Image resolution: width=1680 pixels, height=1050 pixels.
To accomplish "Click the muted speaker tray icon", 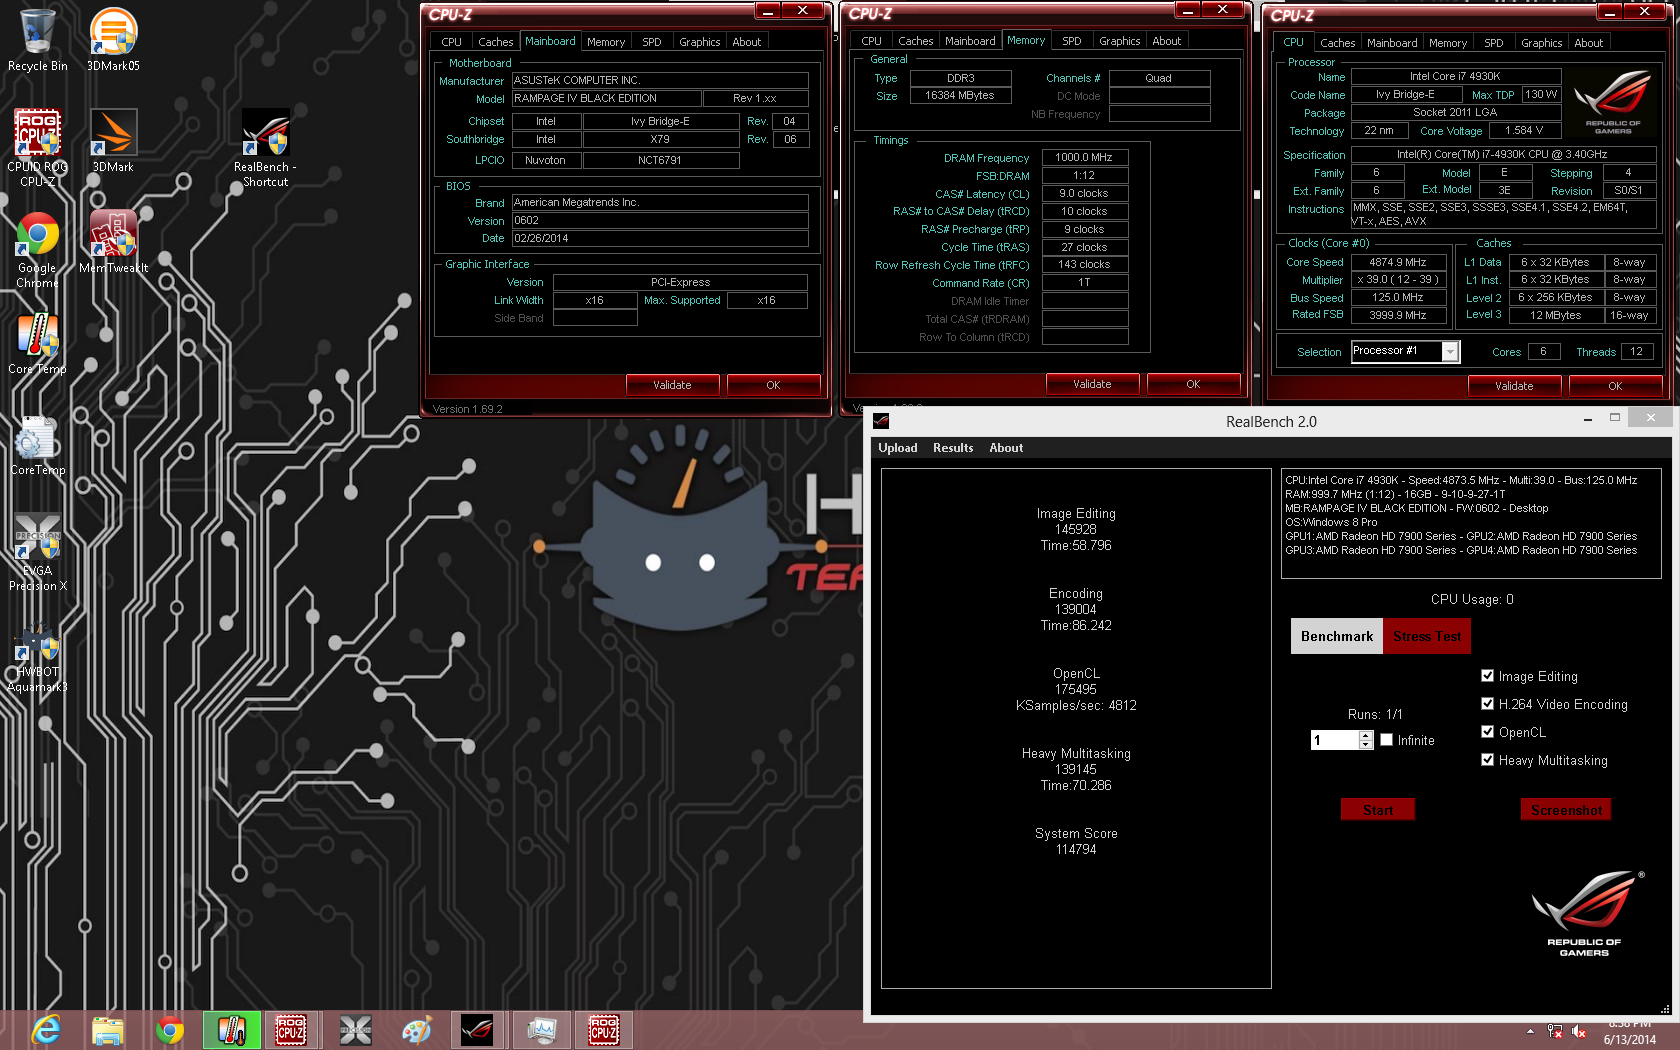I will [1579, 1031].
